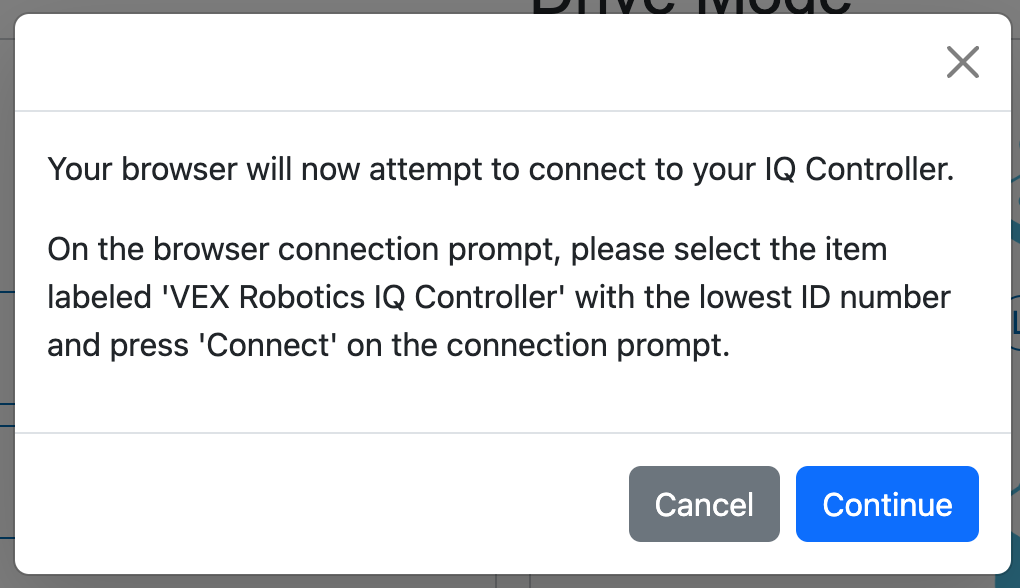The image size is (1020, 588).
Task: Click the empty dialog header area
Action: pyautogui.click(x=400, y=60)
